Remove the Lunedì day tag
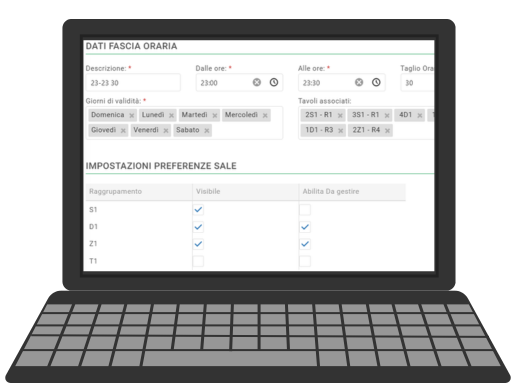 [171, 115]
